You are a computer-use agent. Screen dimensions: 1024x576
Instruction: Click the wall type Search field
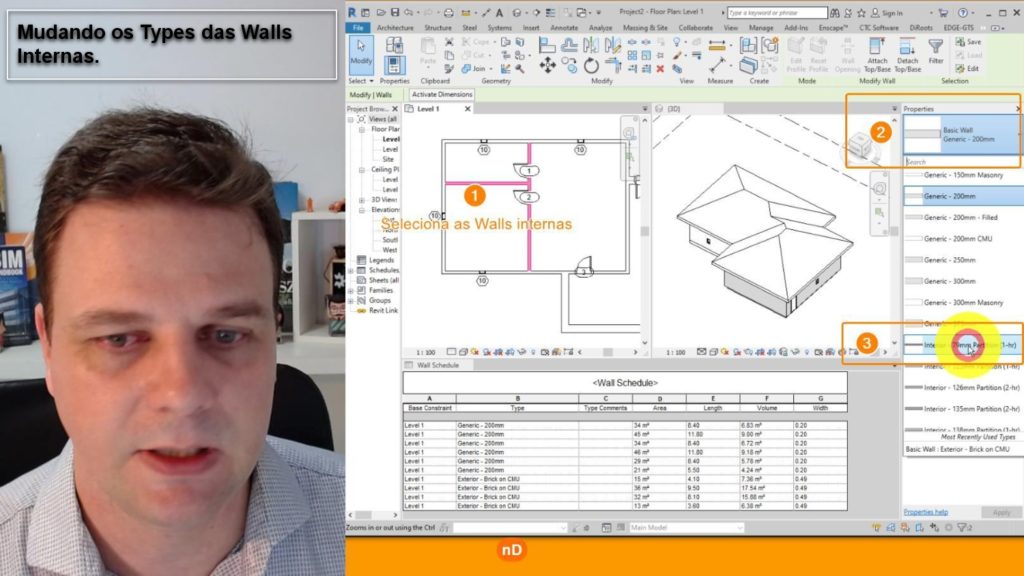point(962,161)
